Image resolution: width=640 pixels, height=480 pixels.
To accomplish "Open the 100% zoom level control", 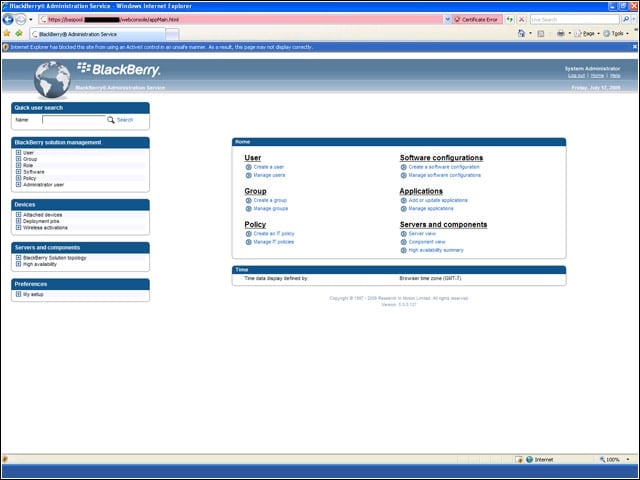I will click(614, 460).
